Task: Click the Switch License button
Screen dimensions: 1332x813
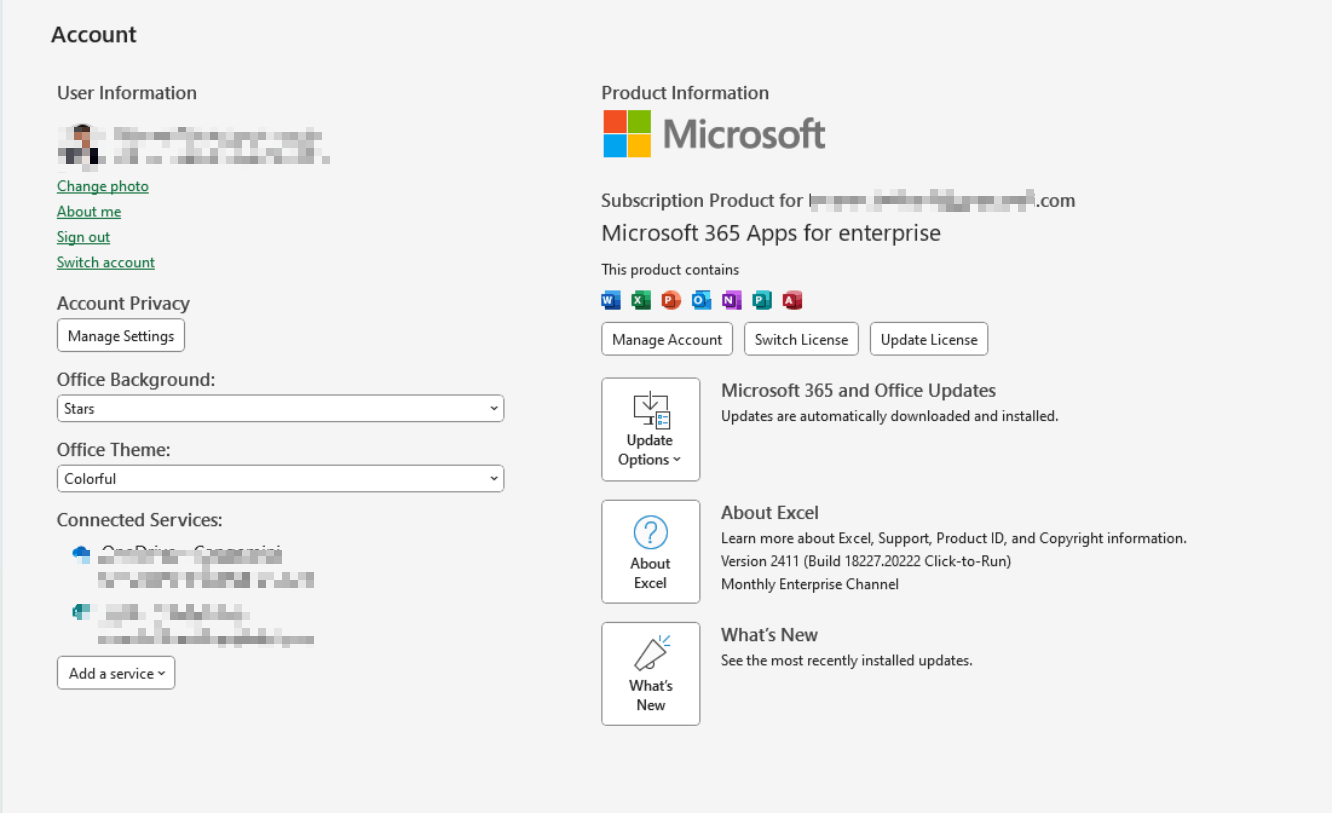Action: (801, 339)
